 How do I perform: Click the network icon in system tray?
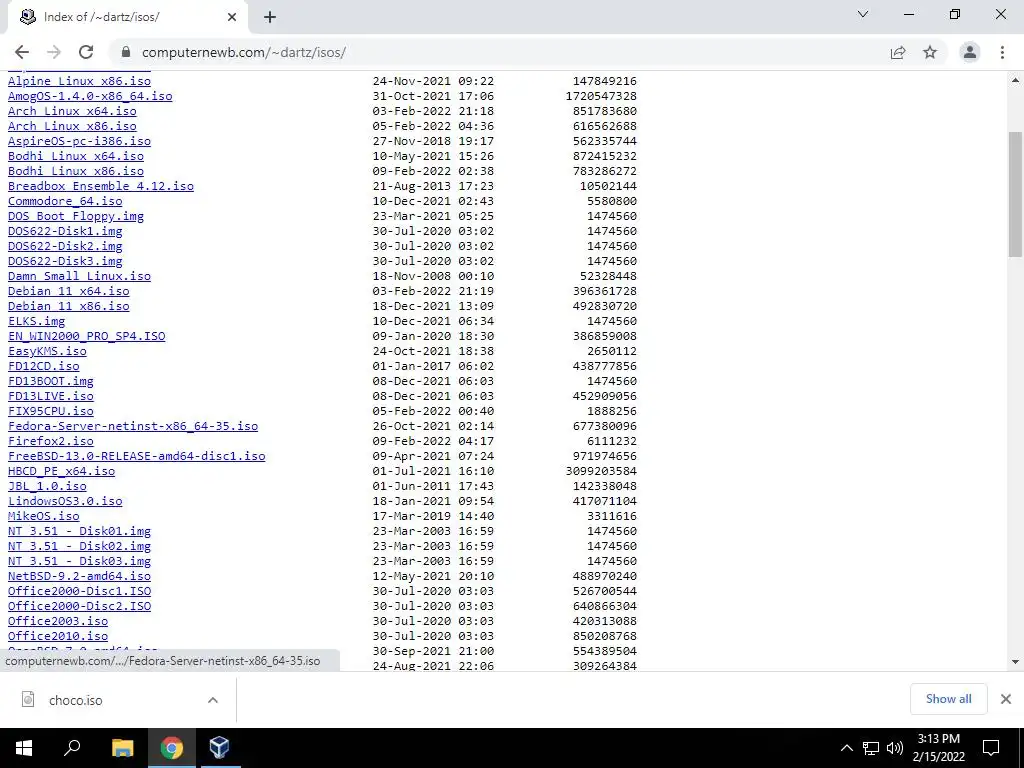871,748
